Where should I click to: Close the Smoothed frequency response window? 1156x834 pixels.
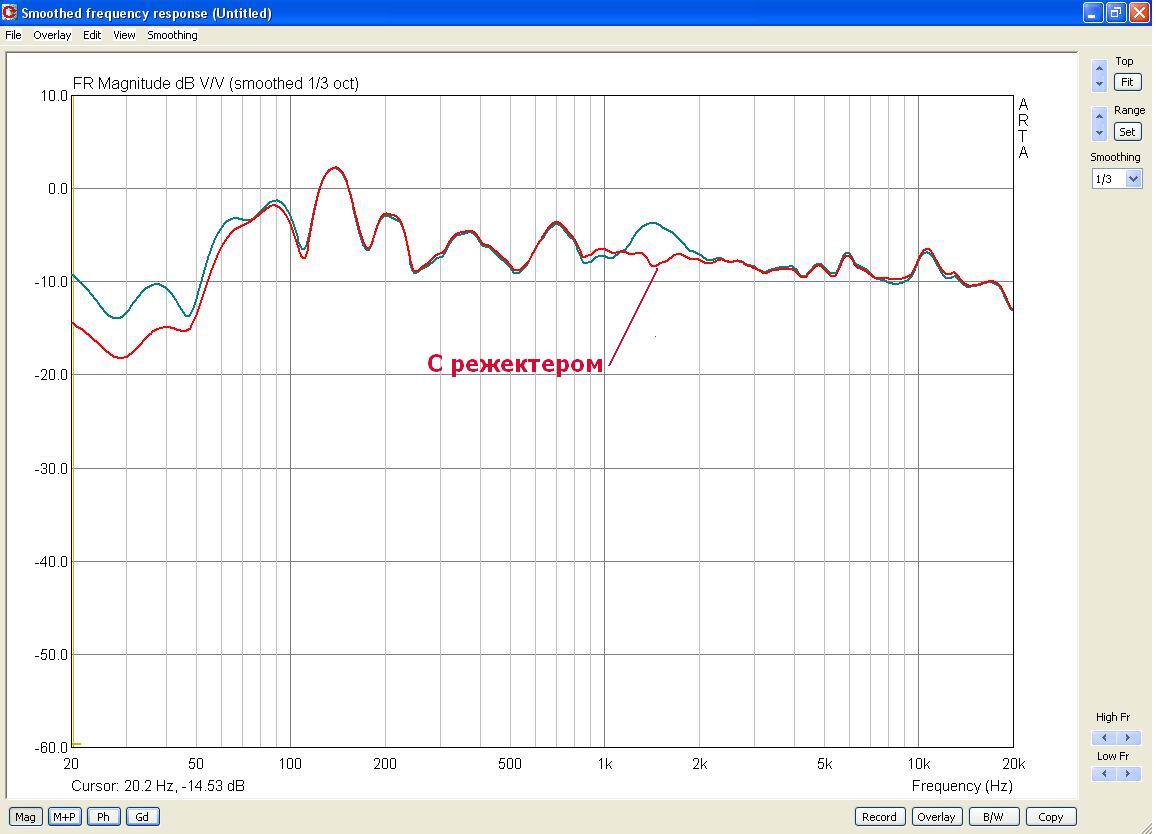[x=1140, y=13]
